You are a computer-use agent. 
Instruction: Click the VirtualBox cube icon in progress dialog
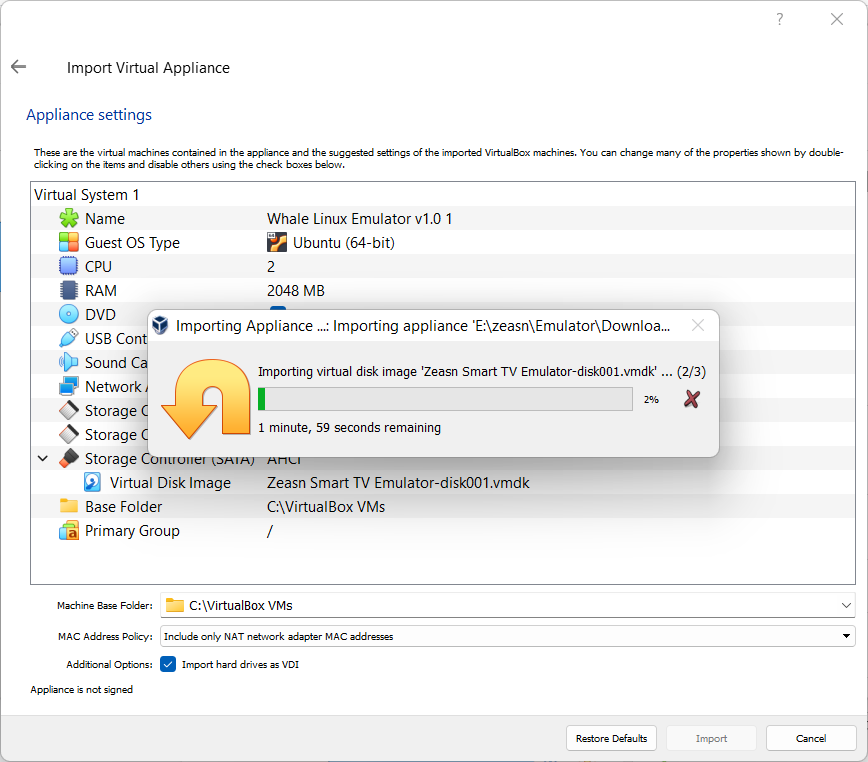[160, 325]
